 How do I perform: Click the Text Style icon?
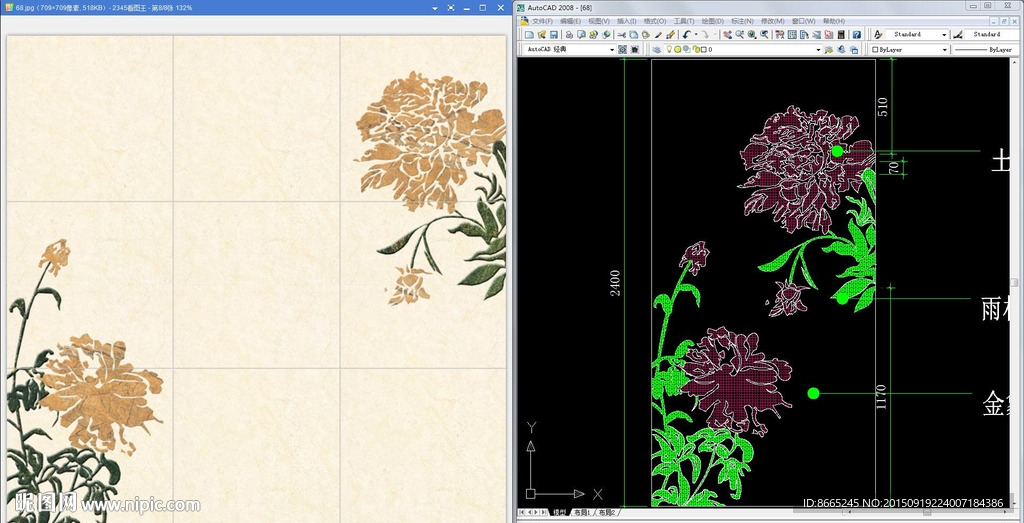point(878,35)
